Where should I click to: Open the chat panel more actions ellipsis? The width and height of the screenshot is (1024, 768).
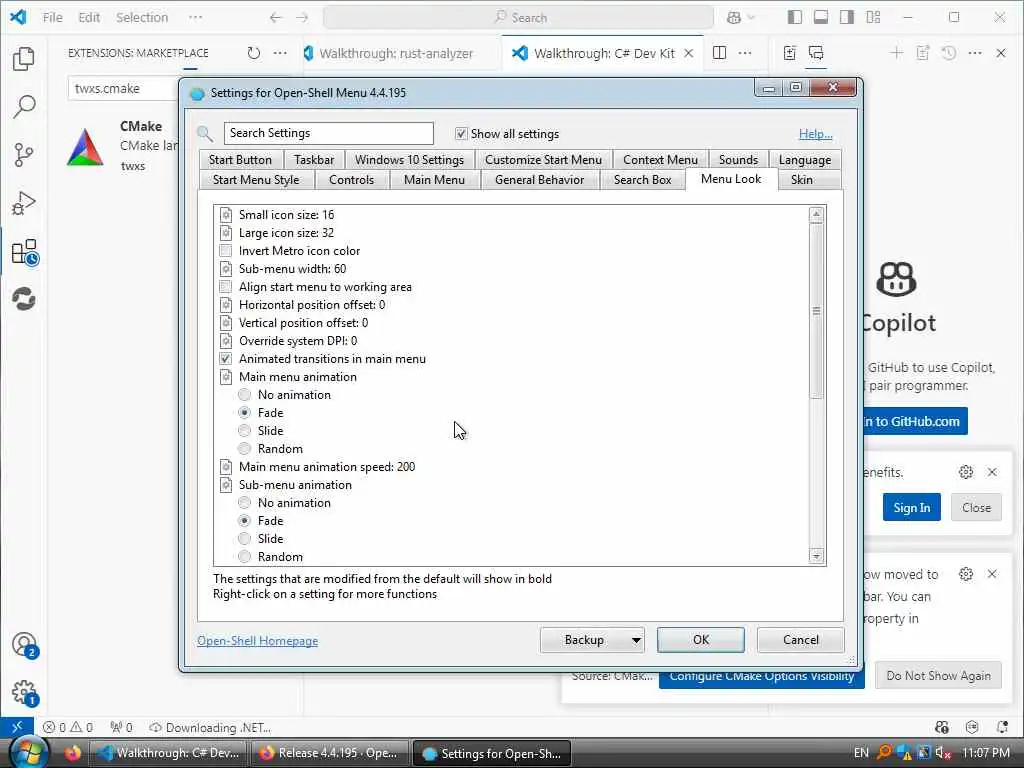coord(974,53)
